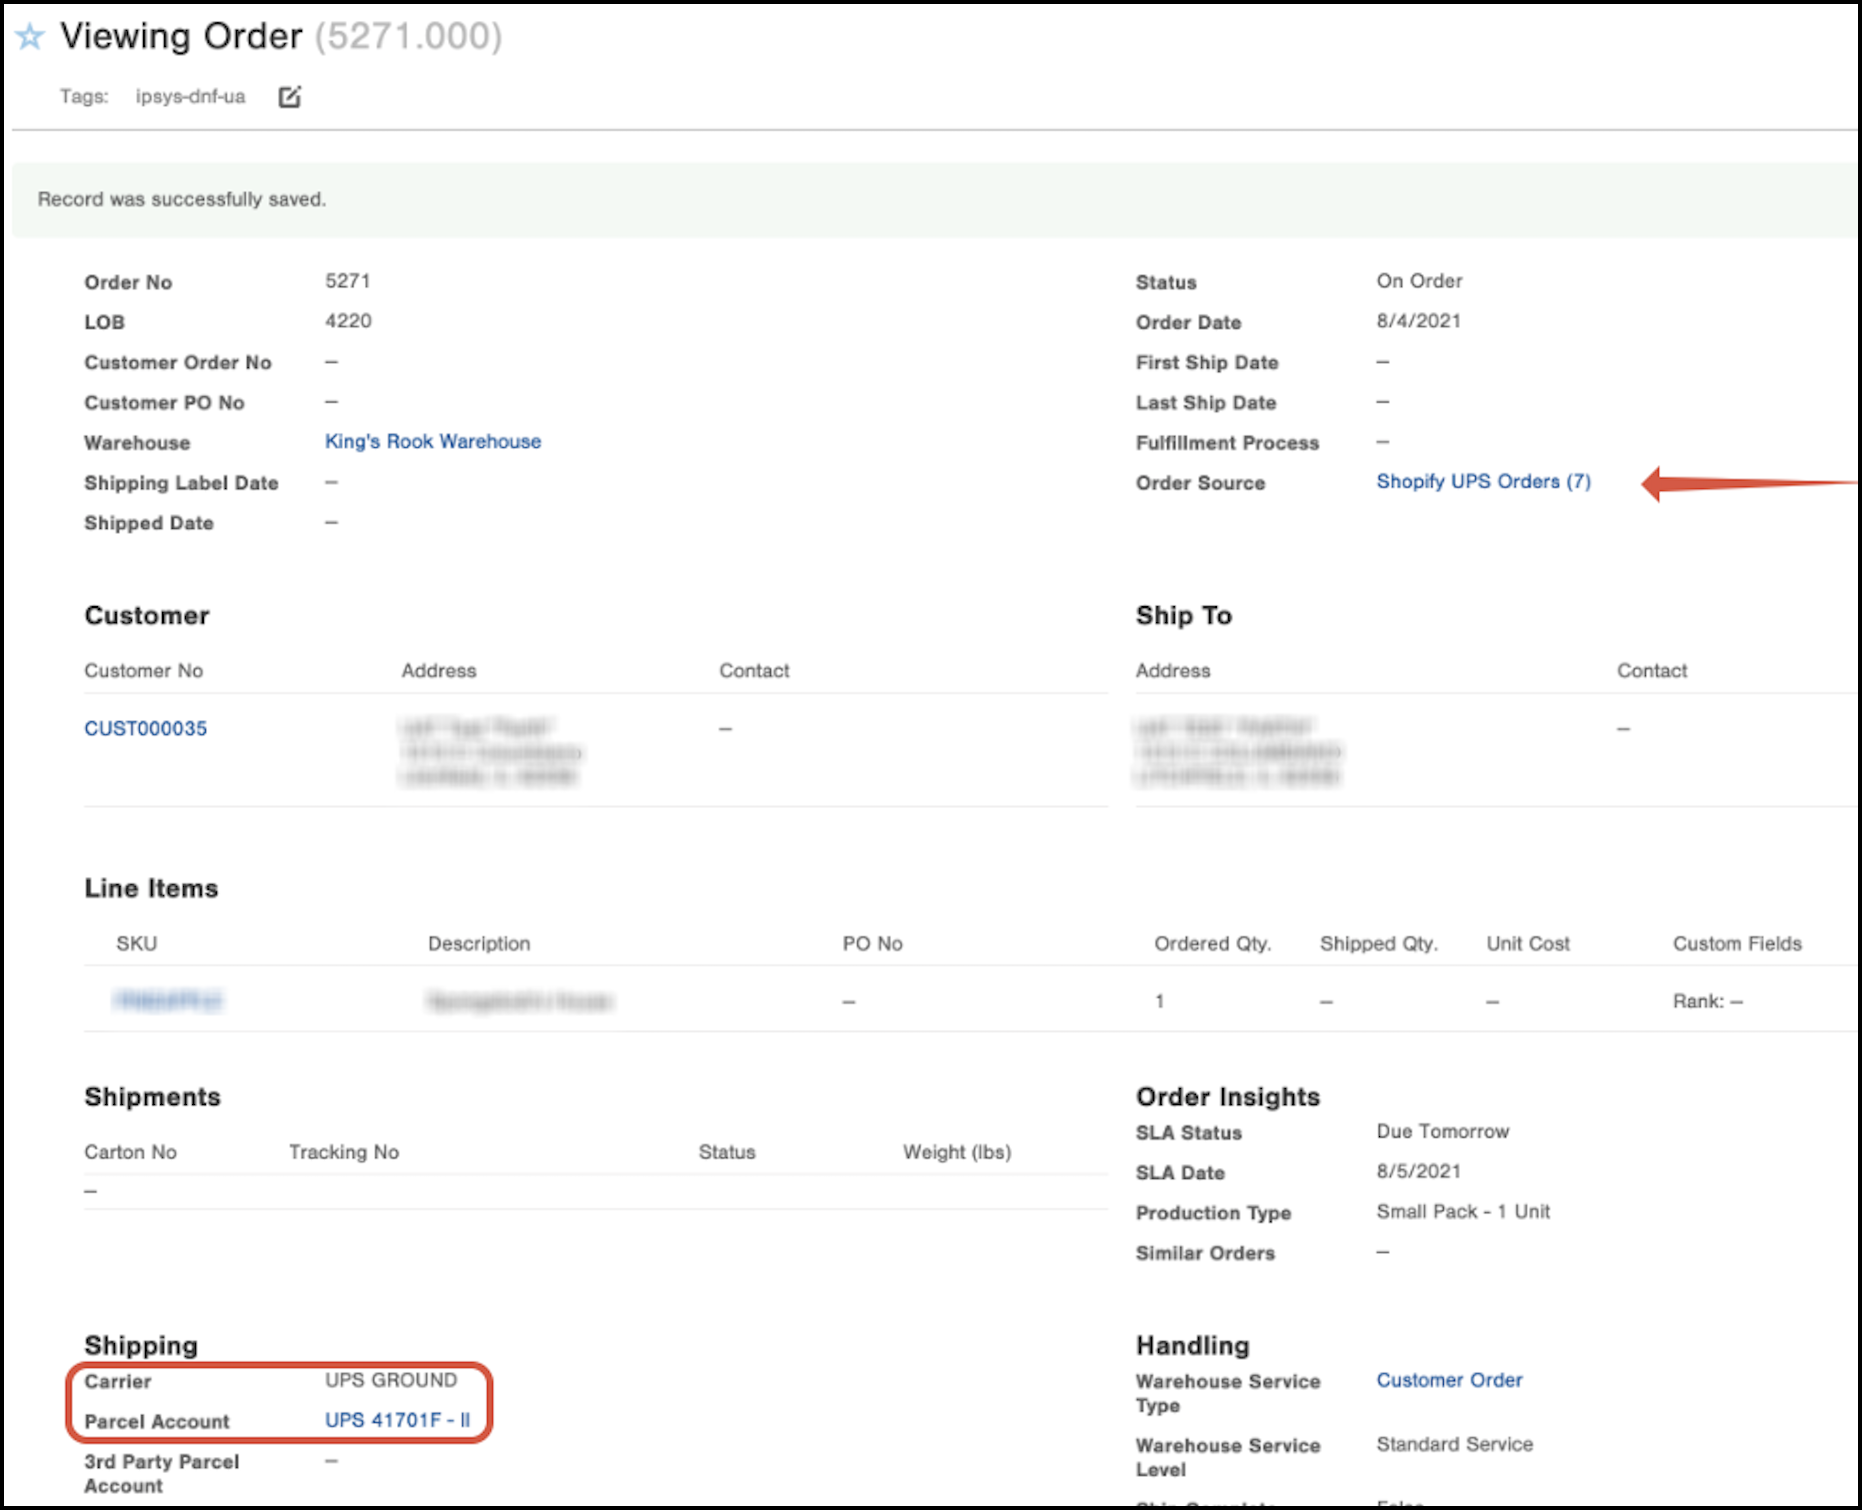Click the Similar Orders label
Screen dimensions: 1862x1510
[1205, 1253]
